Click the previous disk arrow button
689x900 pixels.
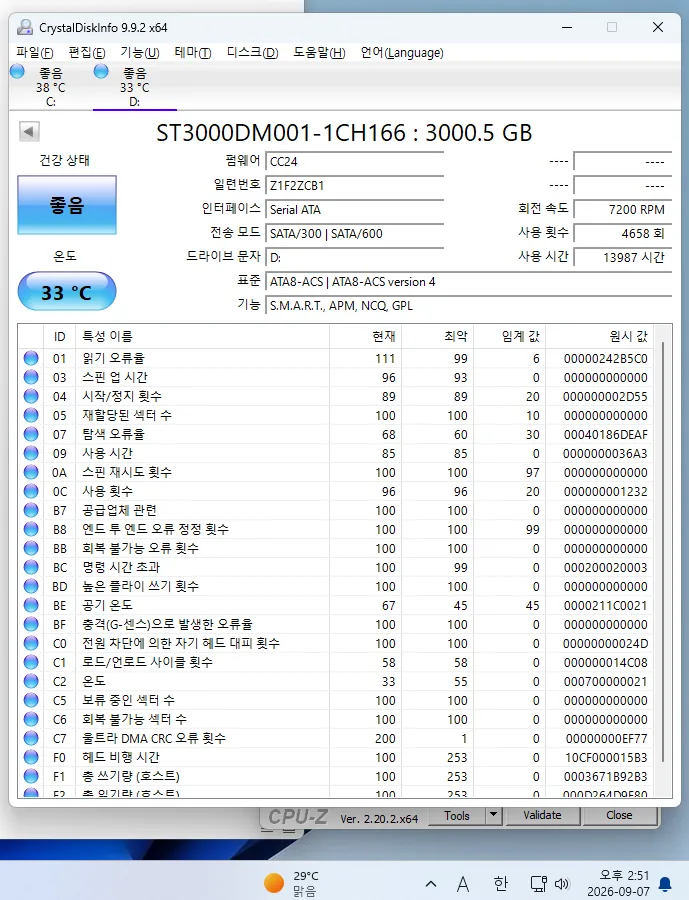29,131
